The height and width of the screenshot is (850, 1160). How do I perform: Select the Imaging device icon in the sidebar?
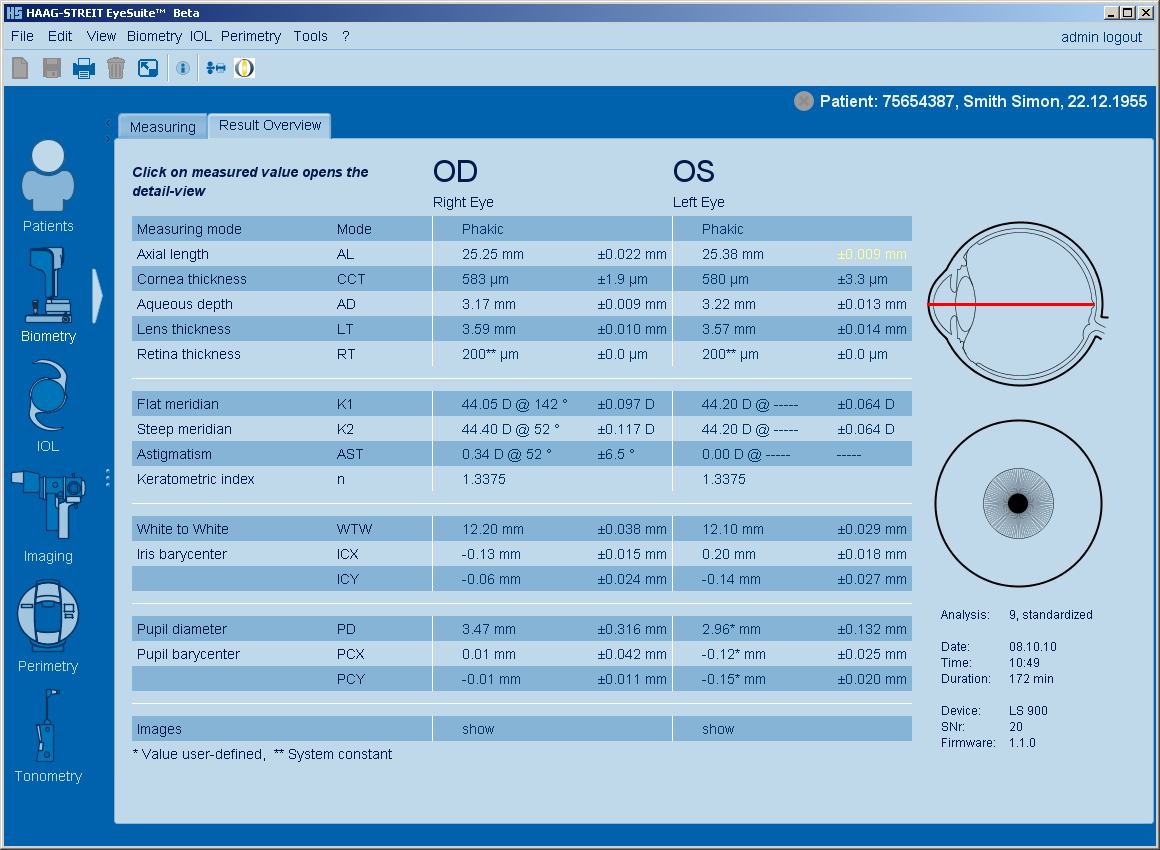coord(48,516)
